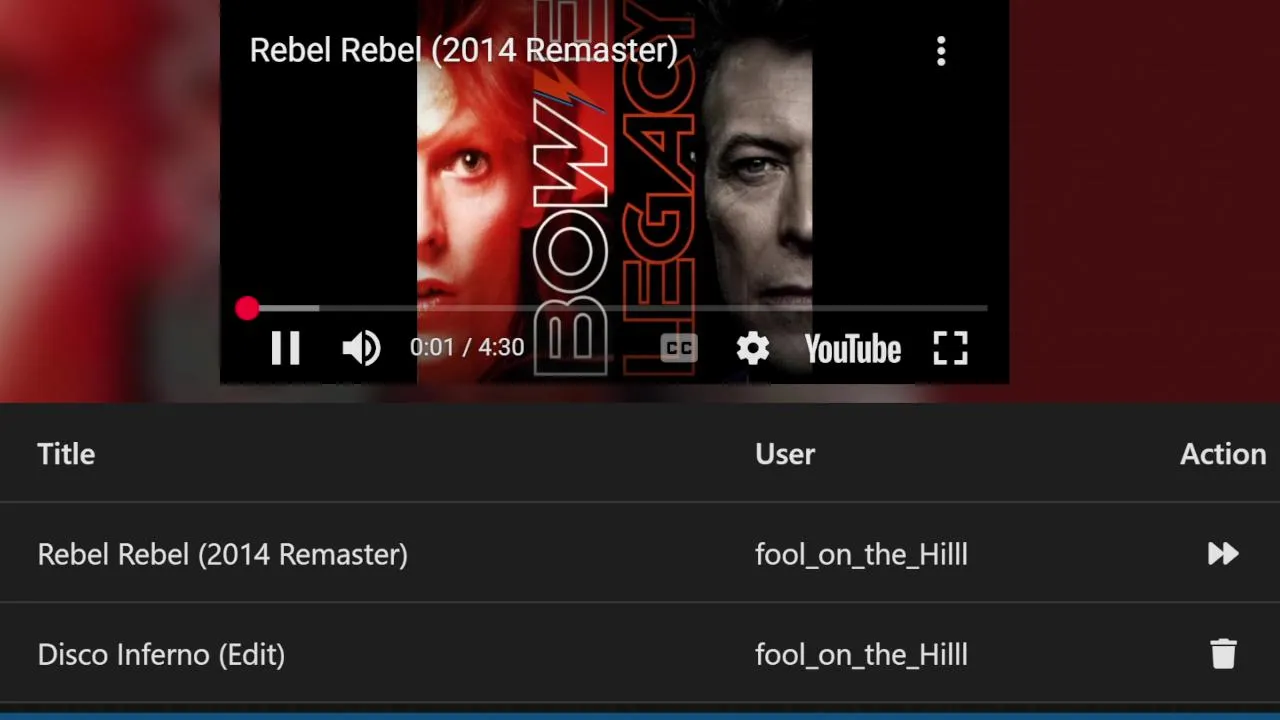The image size is (1280, 720).
Task: Mute the video with the speaker icon
Action: pos(361,348)
